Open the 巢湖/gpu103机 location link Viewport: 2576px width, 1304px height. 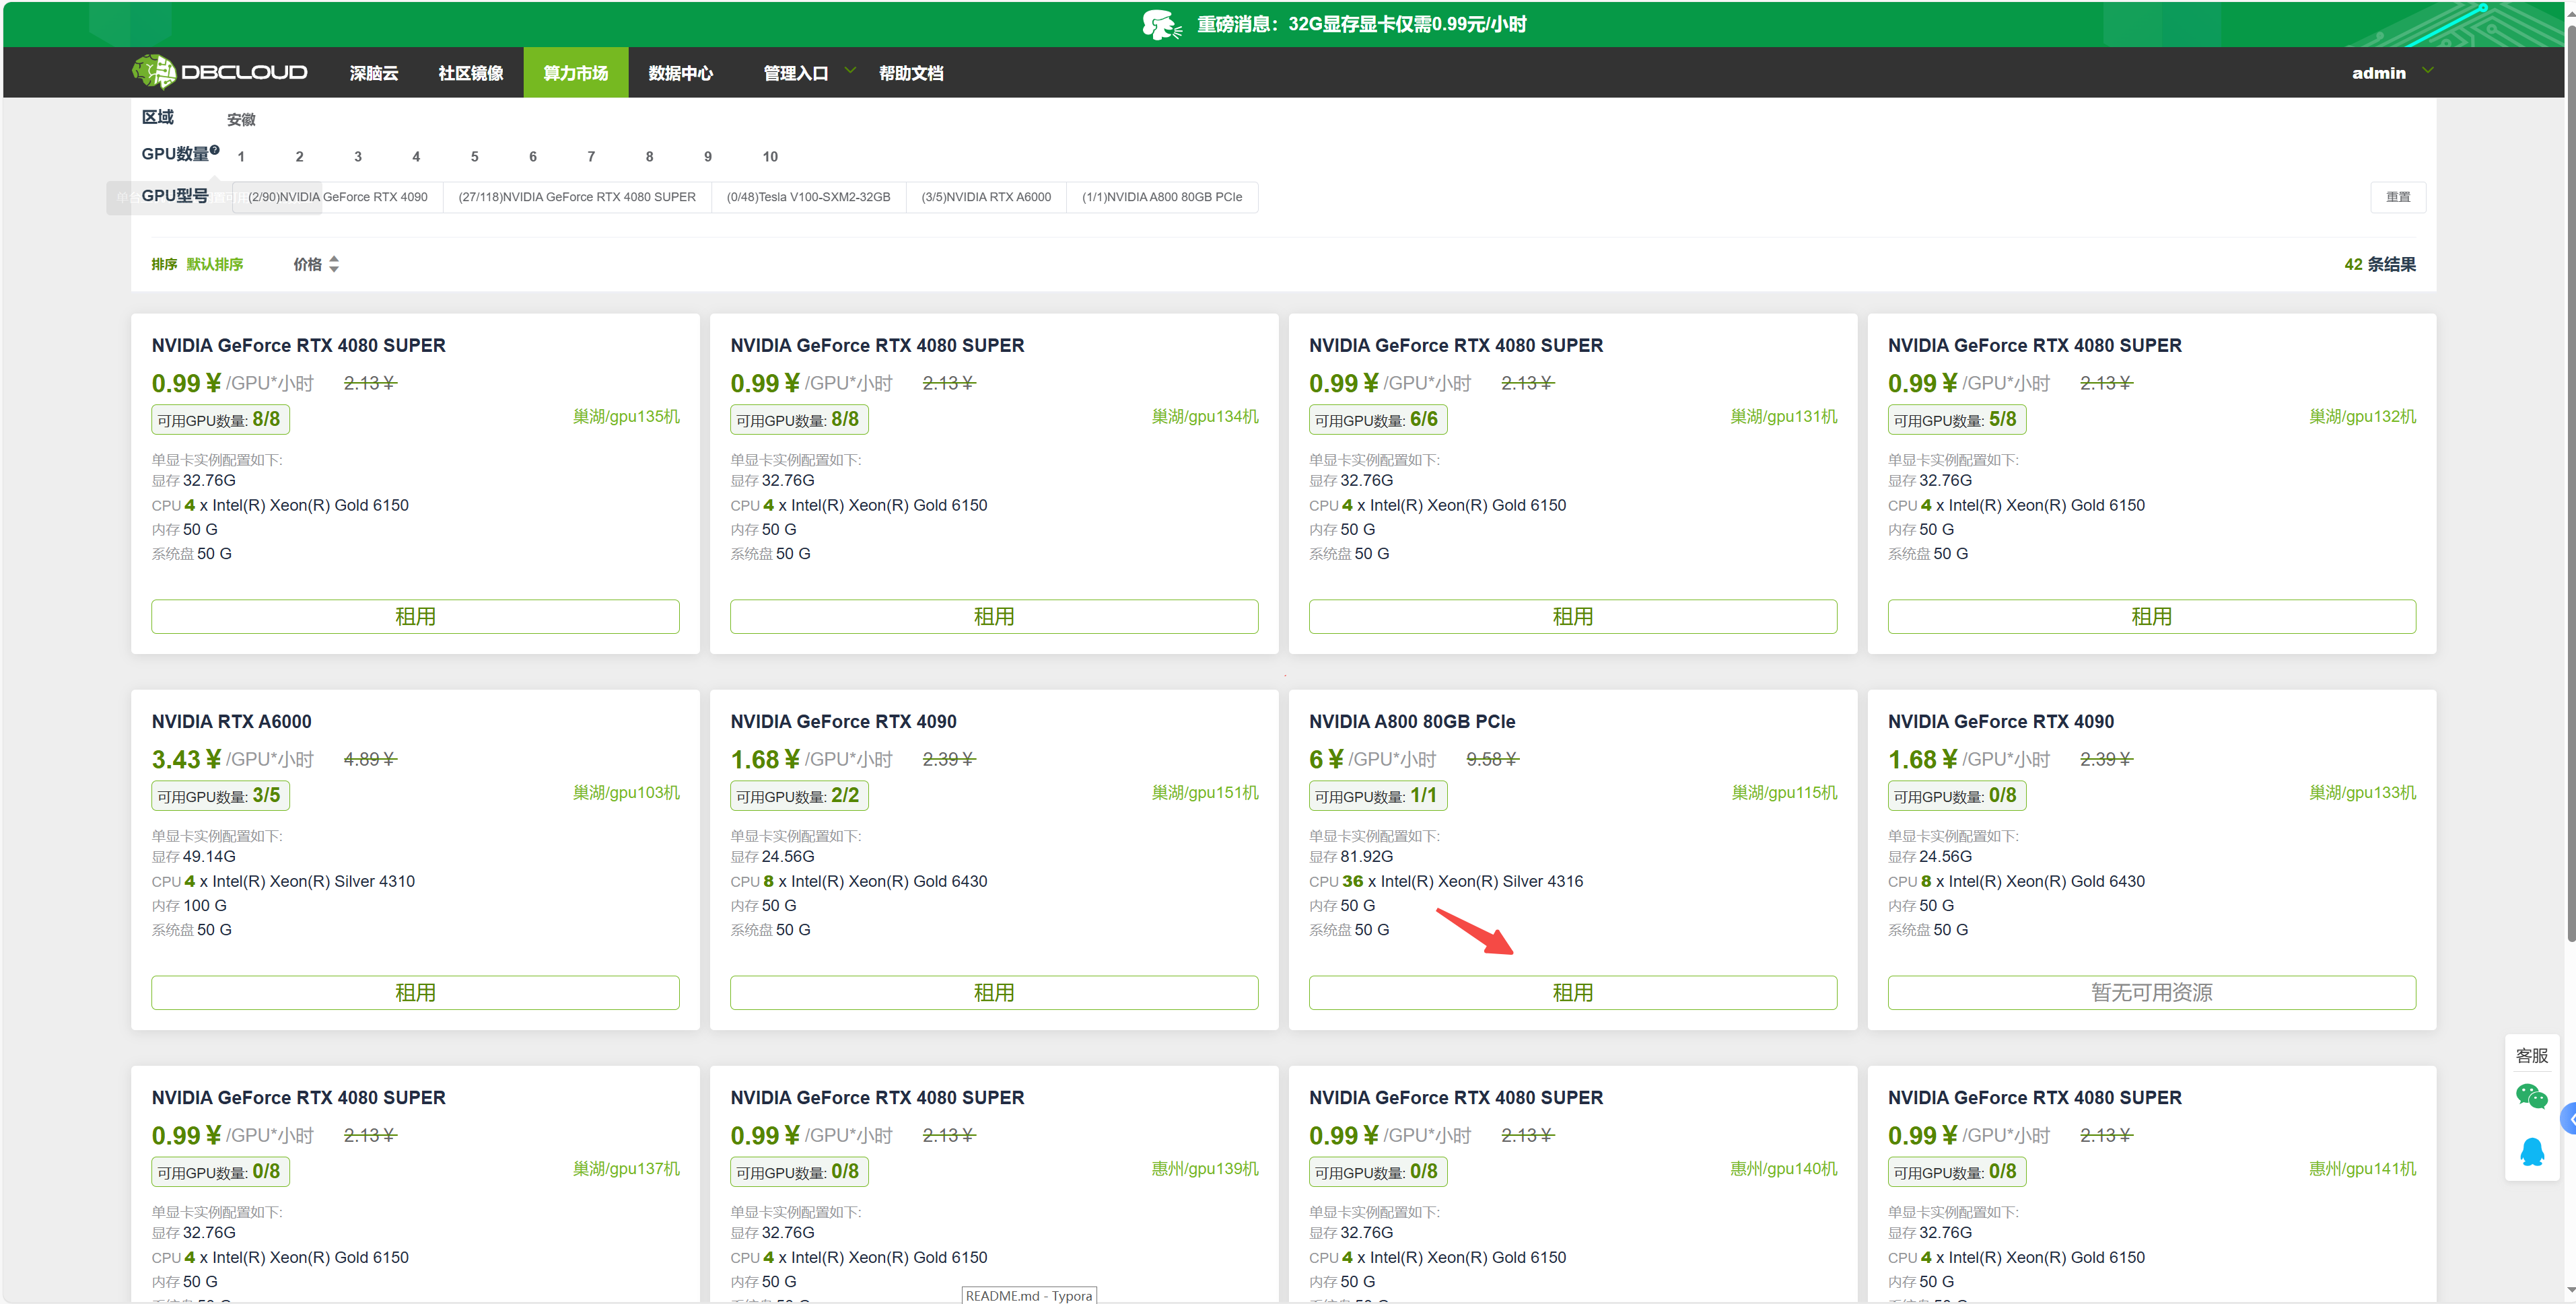pos(626,792)
